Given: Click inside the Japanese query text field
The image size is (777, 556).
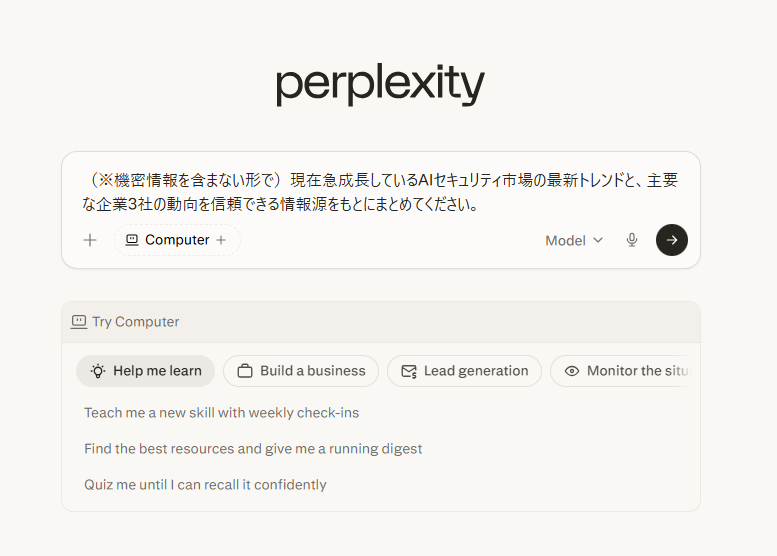Looking at the screenshot, I should pyautogui.click(x=380, y=192).
